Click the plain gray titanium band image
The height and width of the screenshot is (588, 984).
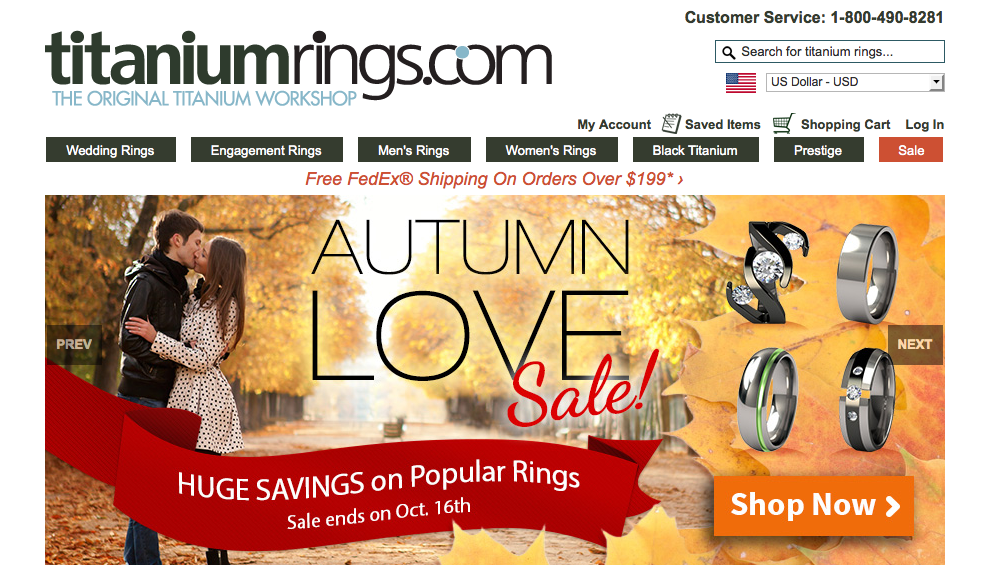pyautogui.click(x=867, y=274)
